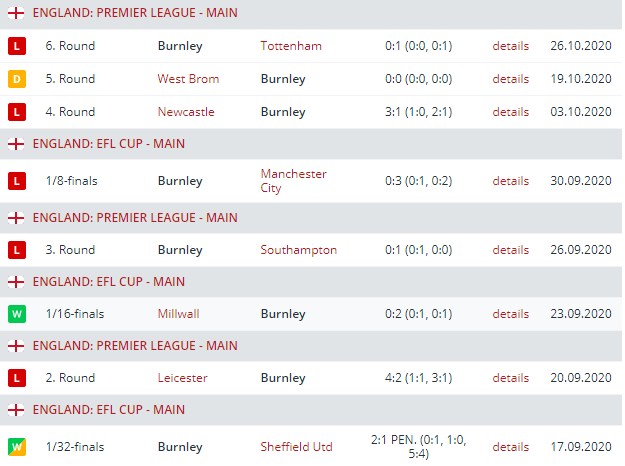Screen dimensions: 625x466
Task: View details of Newcastle vs Burnley
Action: pos(510,112)
